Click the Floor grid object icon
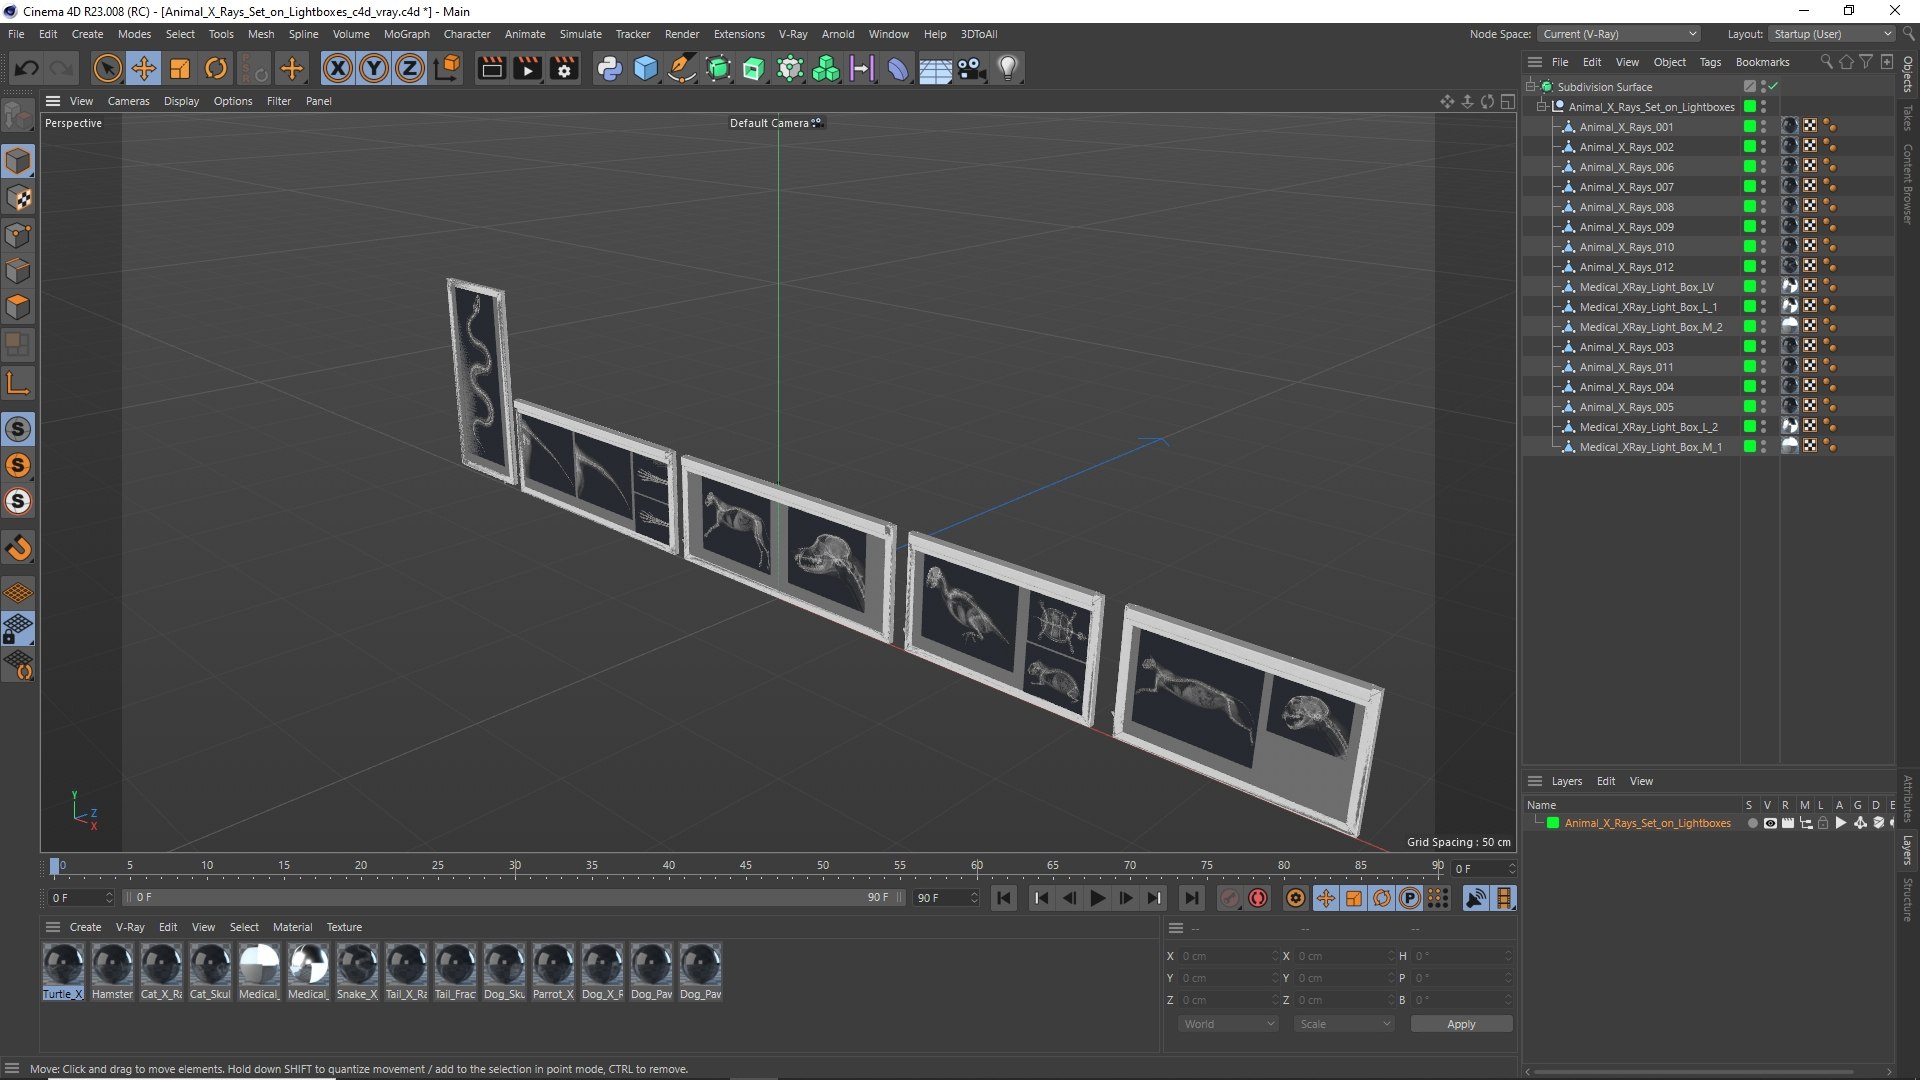Viewport: 1920px width, 1080px height. click(x=935, y=68)
